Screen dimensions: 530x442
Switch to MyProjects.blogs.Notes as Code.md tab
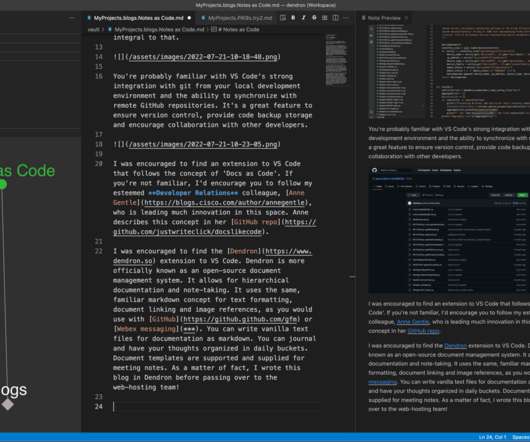coord(138,18)
